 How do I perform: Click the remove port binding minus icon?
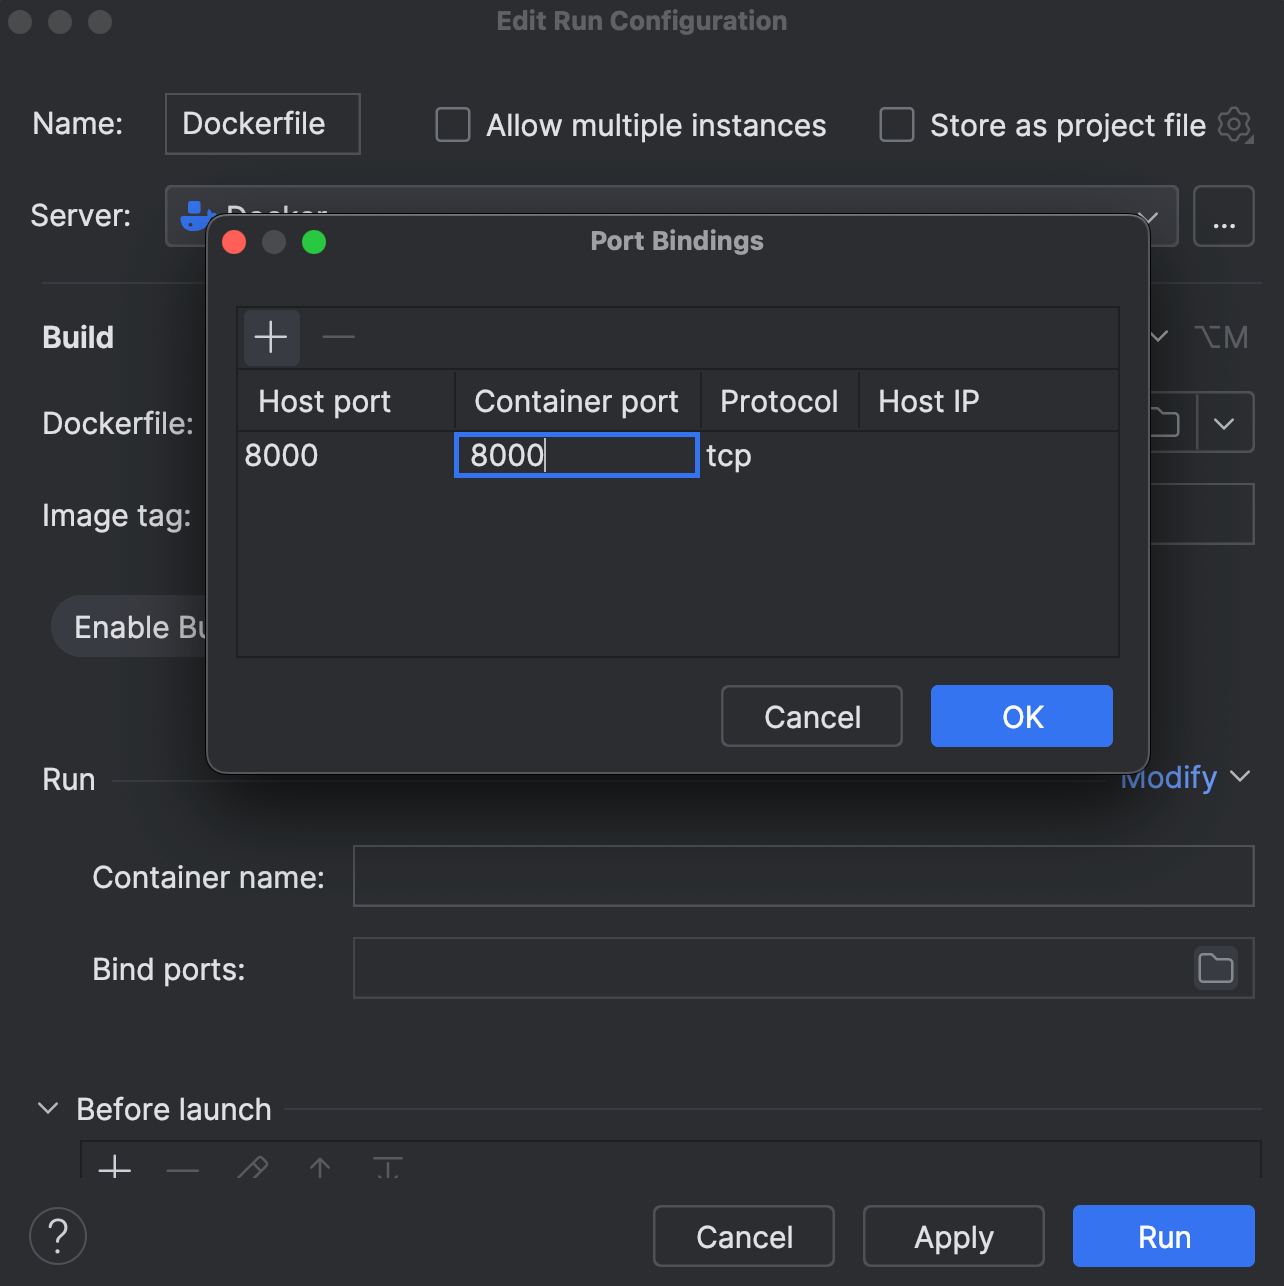(339, 337)
